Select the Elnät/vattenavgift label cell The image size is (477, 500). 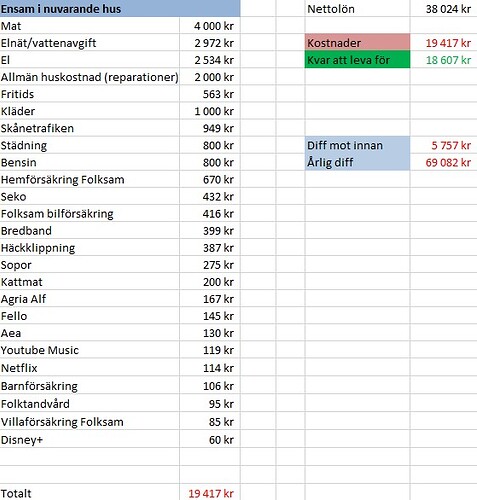(x=90, y=43)
